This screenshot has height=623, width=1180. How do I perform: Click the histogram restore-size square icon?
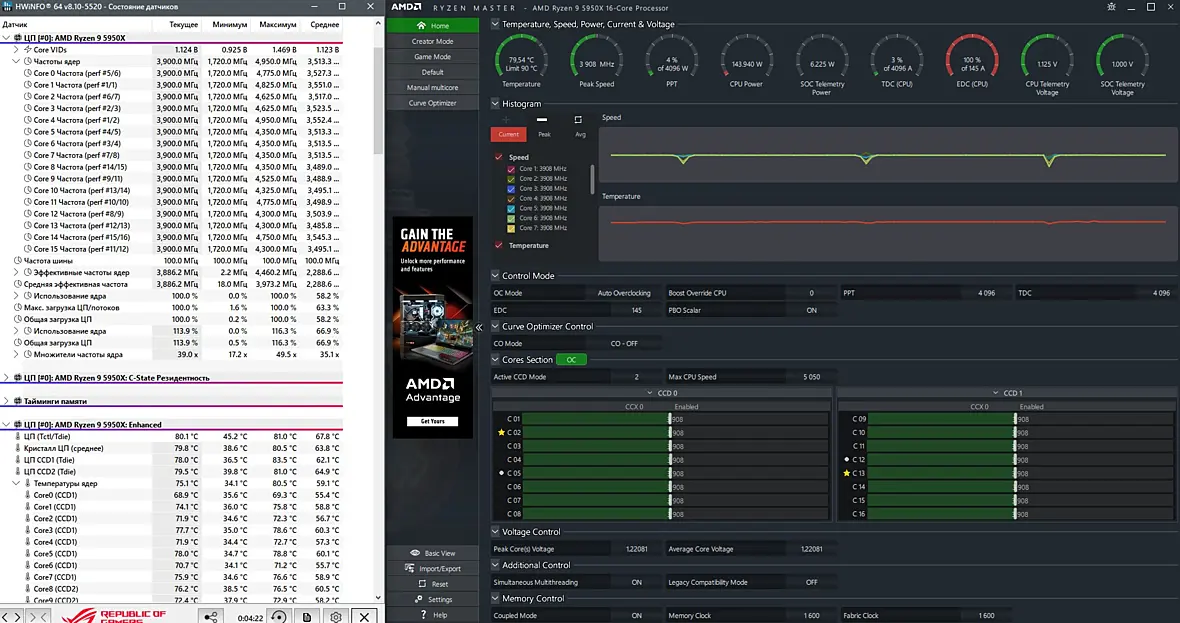coord(578,120)
